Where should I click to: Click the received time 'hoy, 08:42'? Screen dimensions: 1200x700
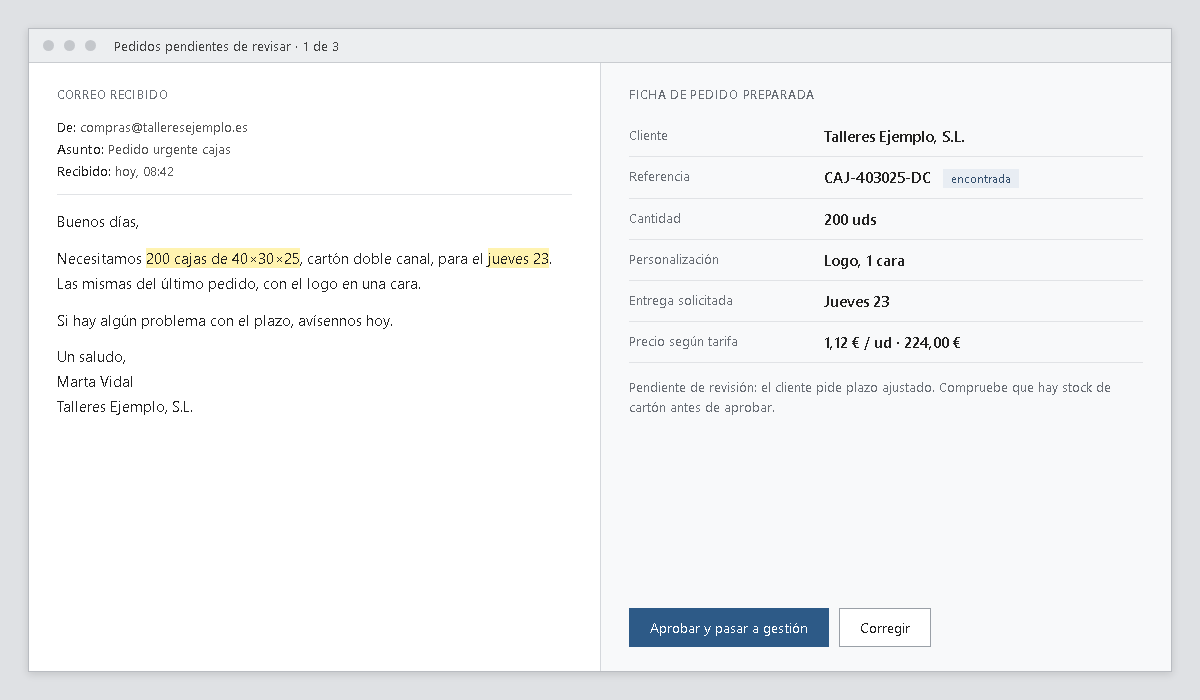click(145, 172)
